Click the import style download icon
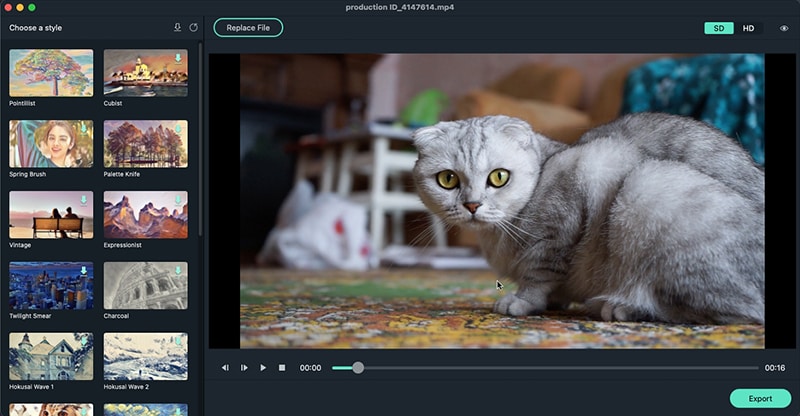Screen dimensions: 800x416 (177, 28)
